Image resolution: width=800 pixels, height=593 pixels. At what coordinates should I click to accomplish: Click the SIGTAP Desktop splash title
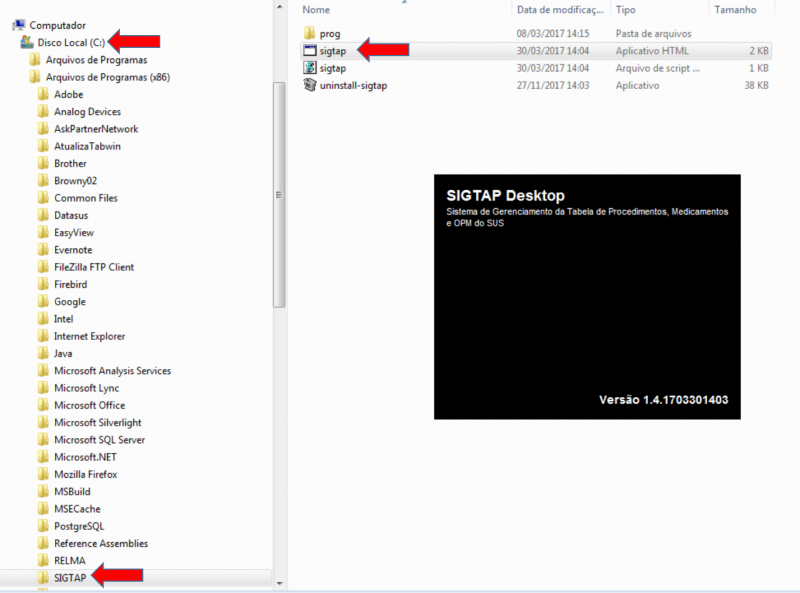click(505, 195)
